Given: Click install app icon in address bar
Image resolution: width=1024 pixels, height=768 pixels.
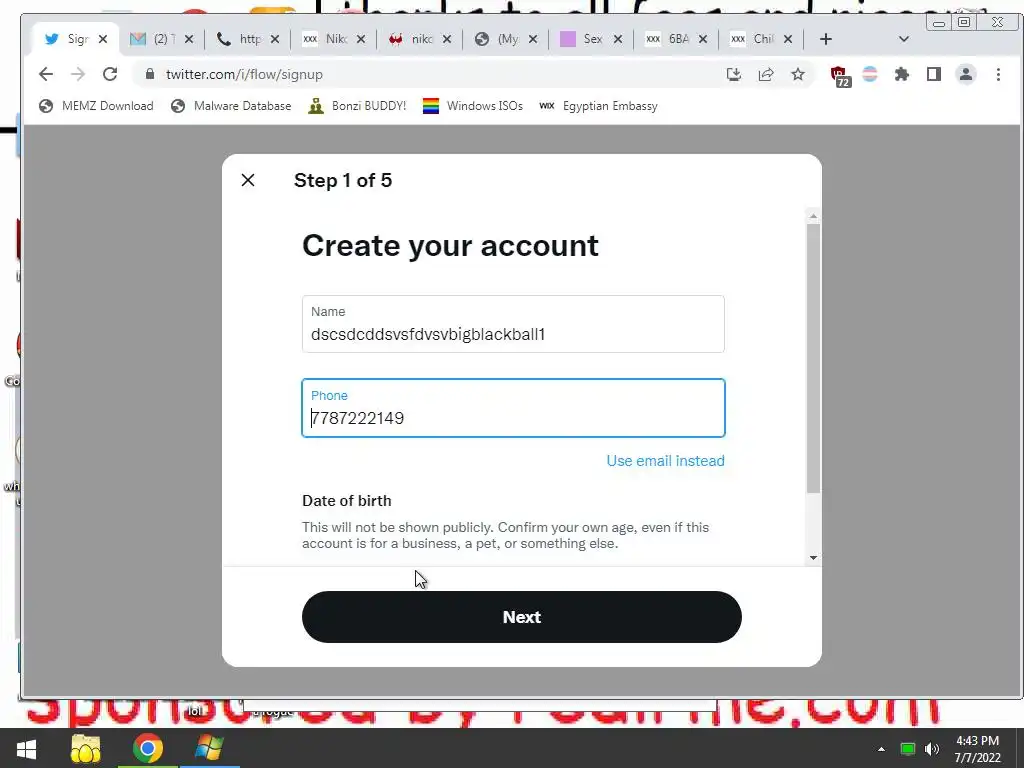Looking at the screenshot, I should (734, 74).
